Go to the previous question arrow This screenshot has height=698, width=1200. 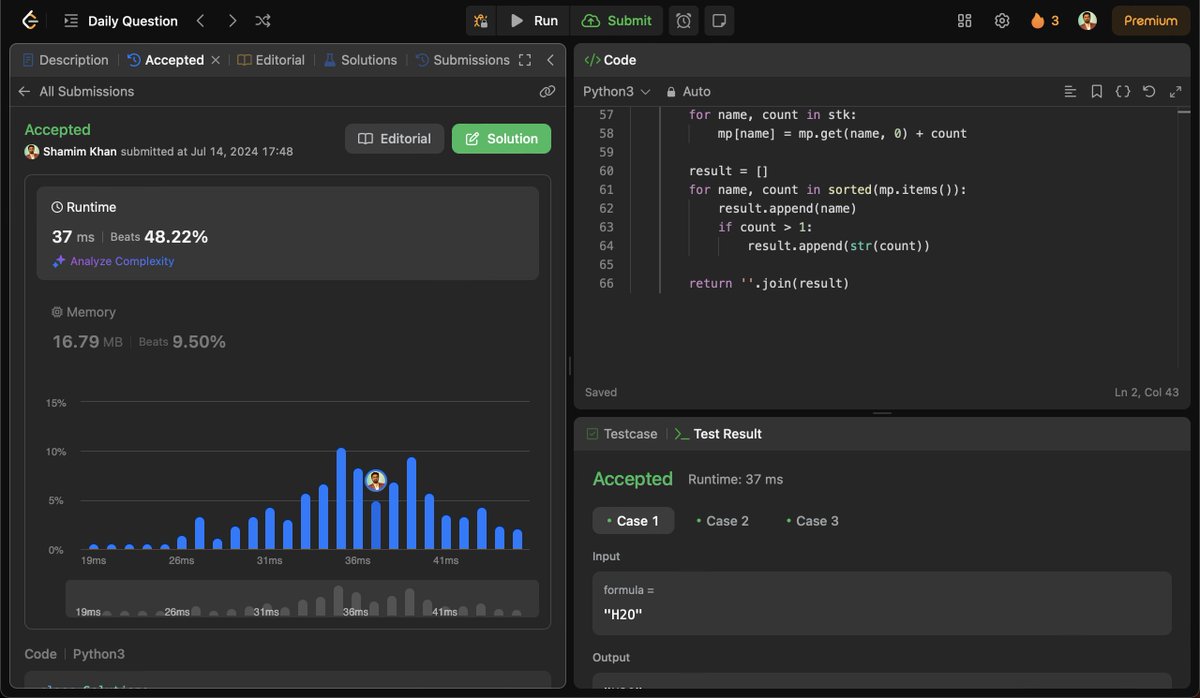click(201, 21)
